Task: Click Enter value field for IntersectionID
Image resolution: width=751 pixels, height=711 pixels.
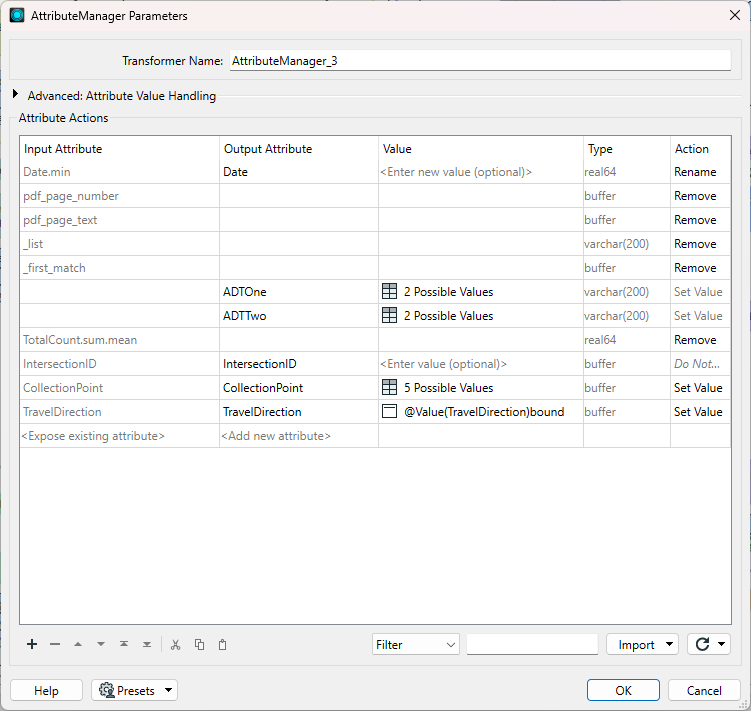Action: click(x=481, y=364)
